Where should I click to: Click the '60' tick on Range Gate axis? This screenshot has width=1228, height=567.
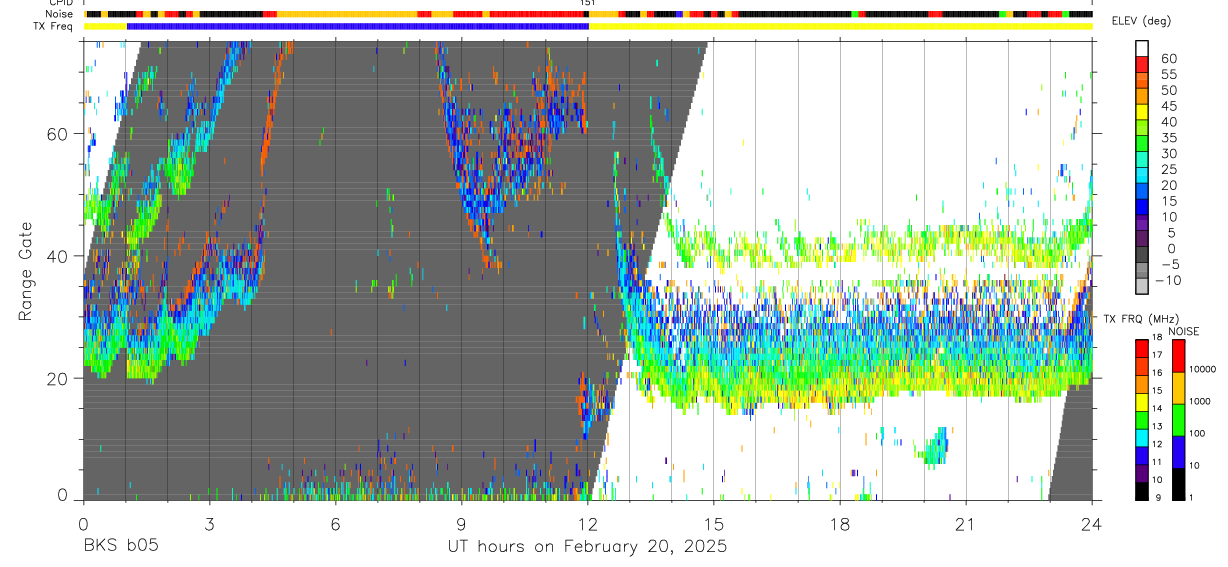click(58, 134)
